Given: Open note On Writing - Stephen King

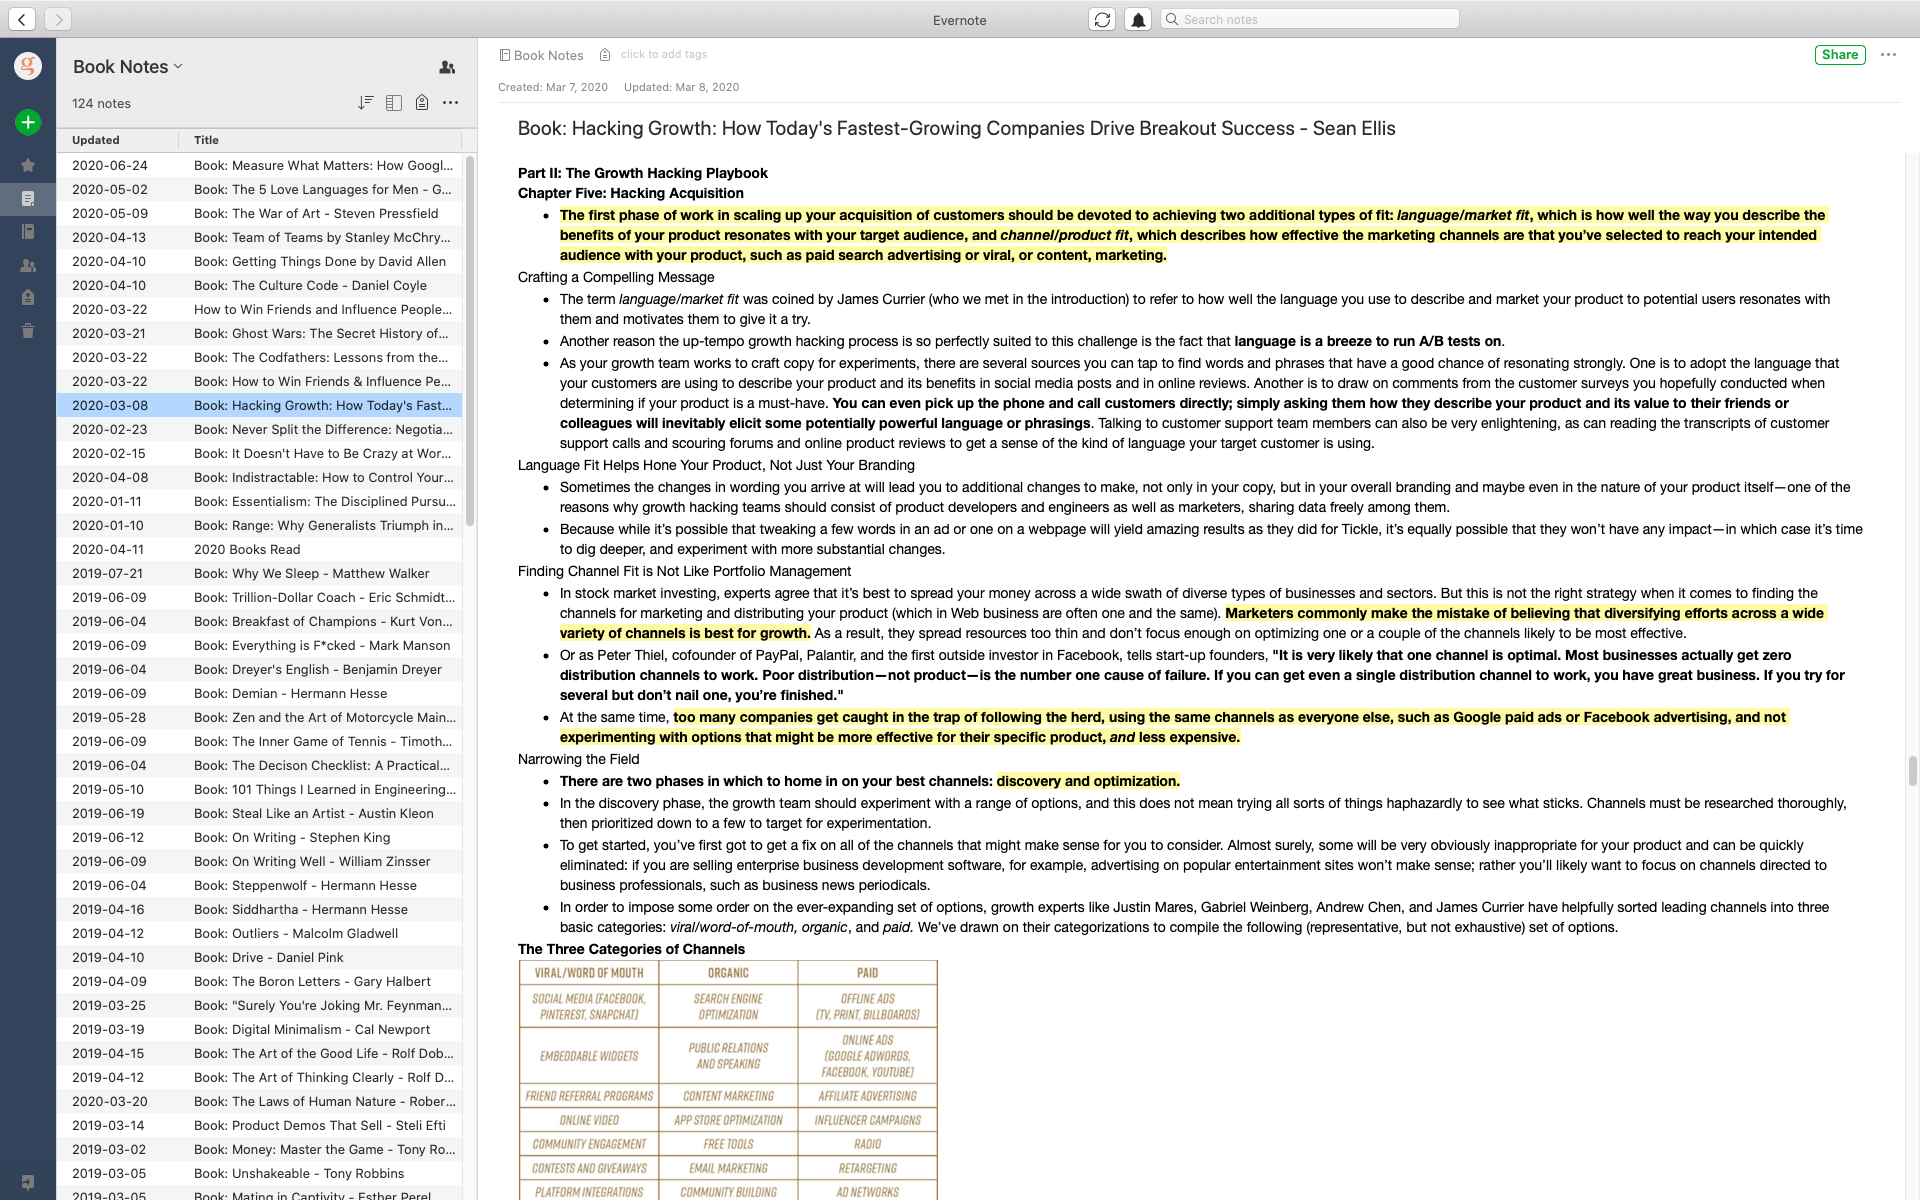Looking at the screenshot, I should coord(260,837).
